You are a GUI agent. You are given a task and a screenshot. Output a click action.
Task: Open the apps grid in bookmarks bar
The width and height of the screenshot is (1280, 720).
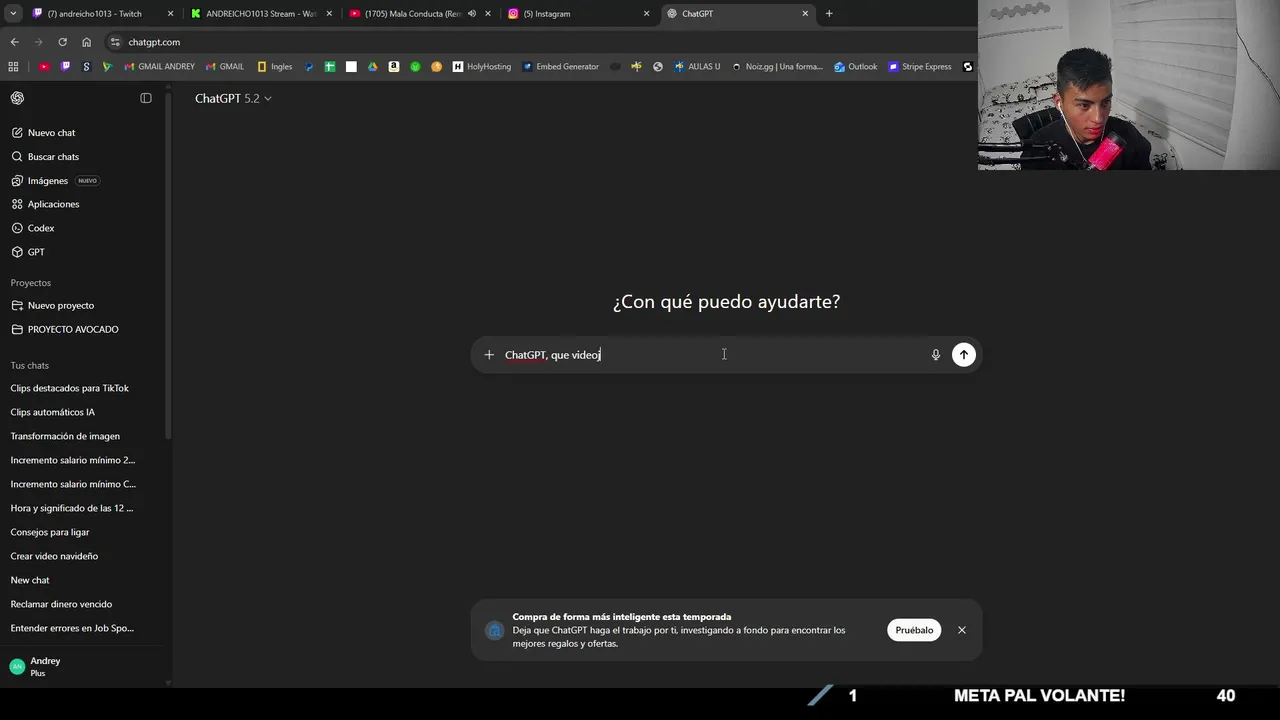(13, 67)
